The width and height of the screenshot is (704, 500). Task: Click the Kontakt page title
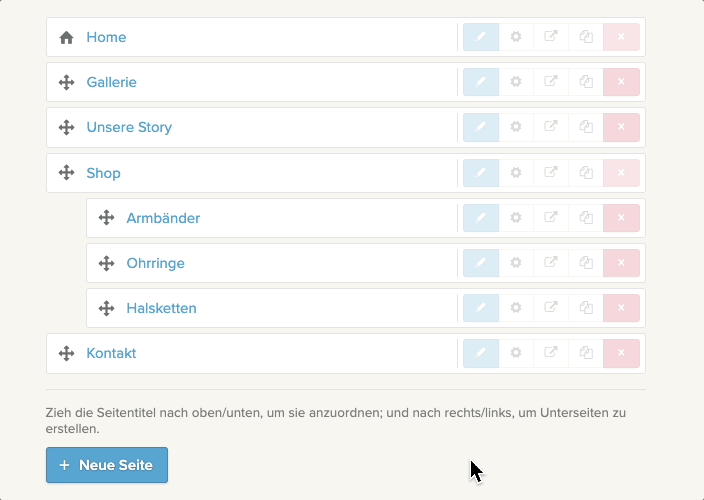click(x=111, y=353)
